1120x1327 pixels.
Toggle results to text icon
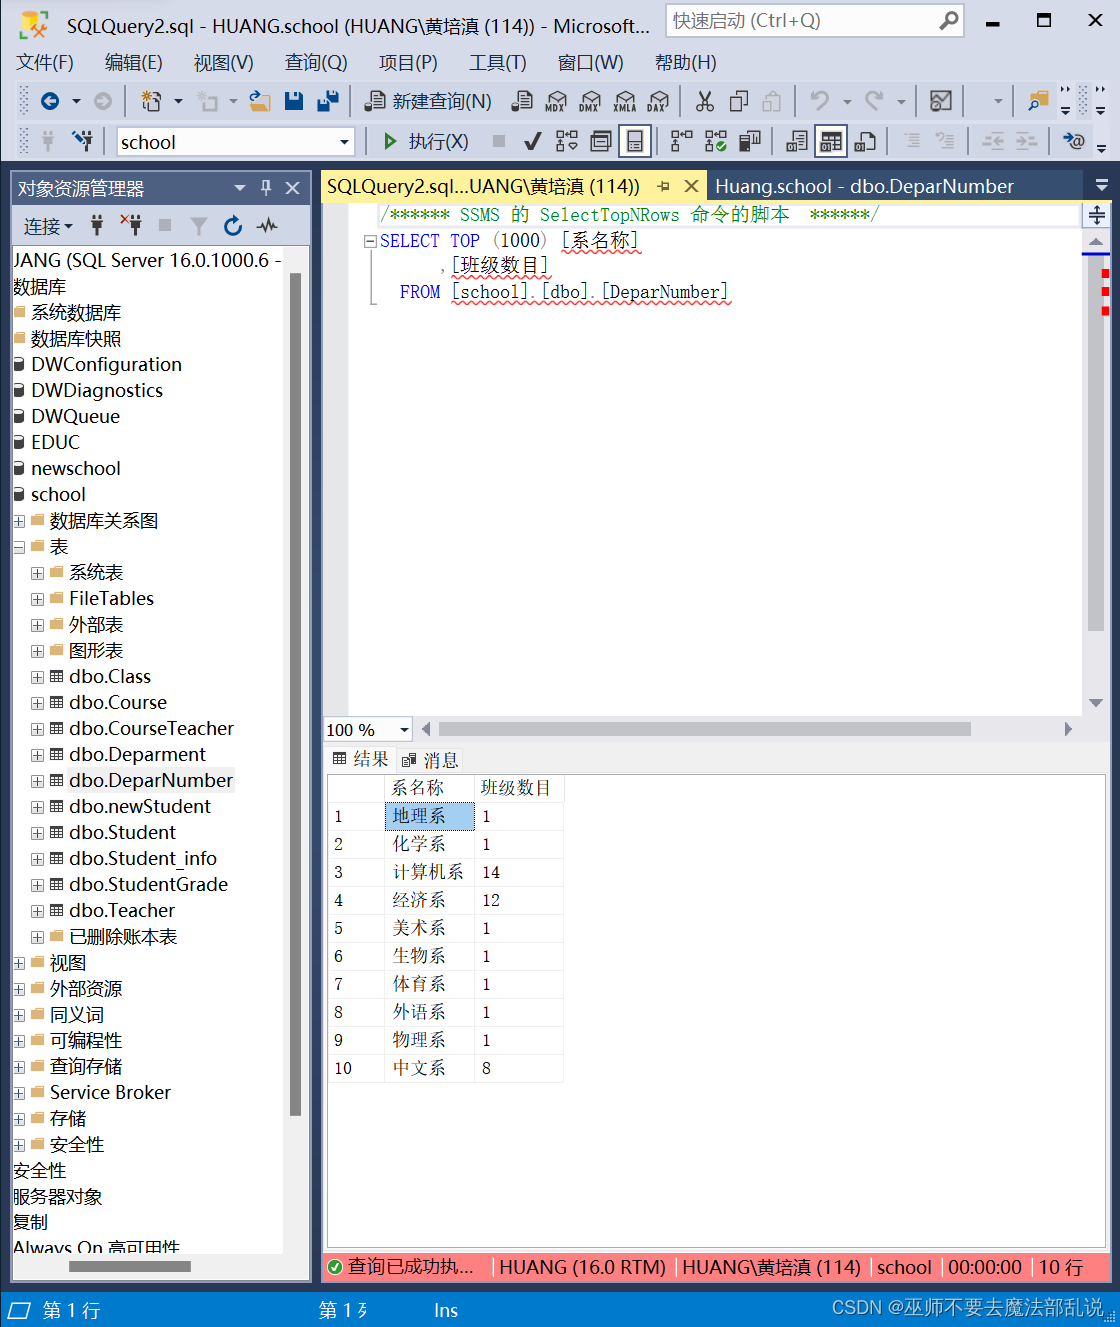[797, 141]
